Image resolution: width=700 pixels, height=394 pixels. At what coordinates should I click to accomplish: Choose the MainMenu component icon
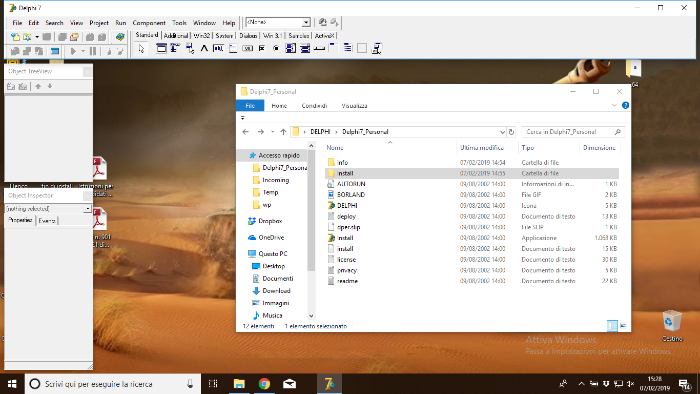point(175,48)
